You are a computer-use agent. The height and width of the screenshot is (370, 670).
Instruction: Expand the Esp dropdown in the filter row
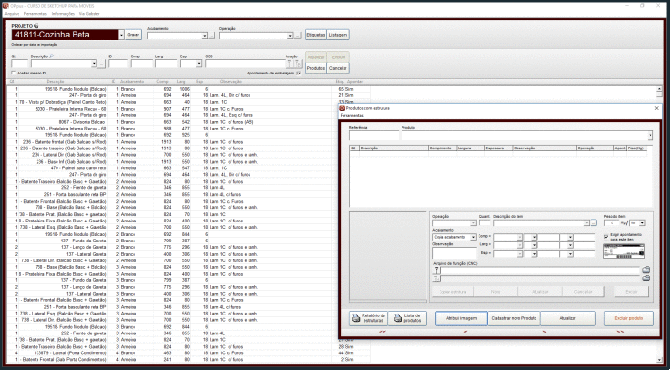(x=199, y=64)
